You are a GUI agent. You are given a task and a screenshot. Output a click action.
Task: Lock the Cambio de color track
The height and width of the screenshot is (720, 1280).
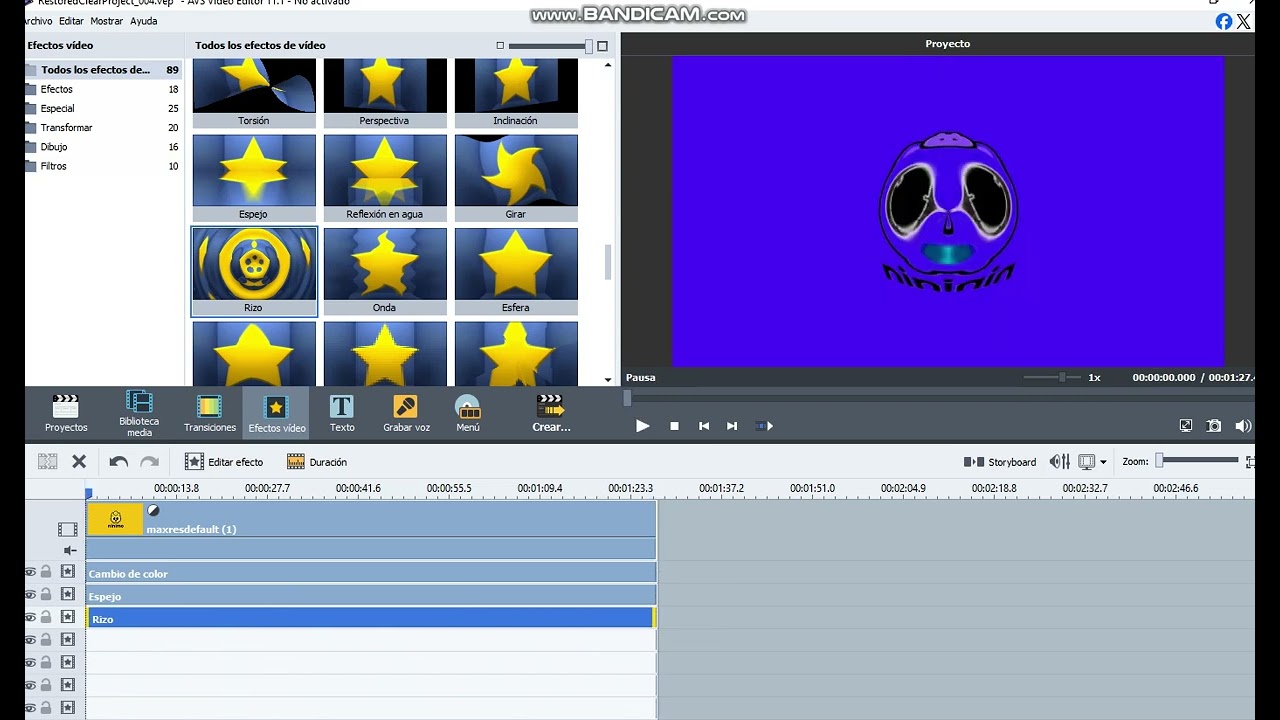pyautogui.click(x=46, y=572)
